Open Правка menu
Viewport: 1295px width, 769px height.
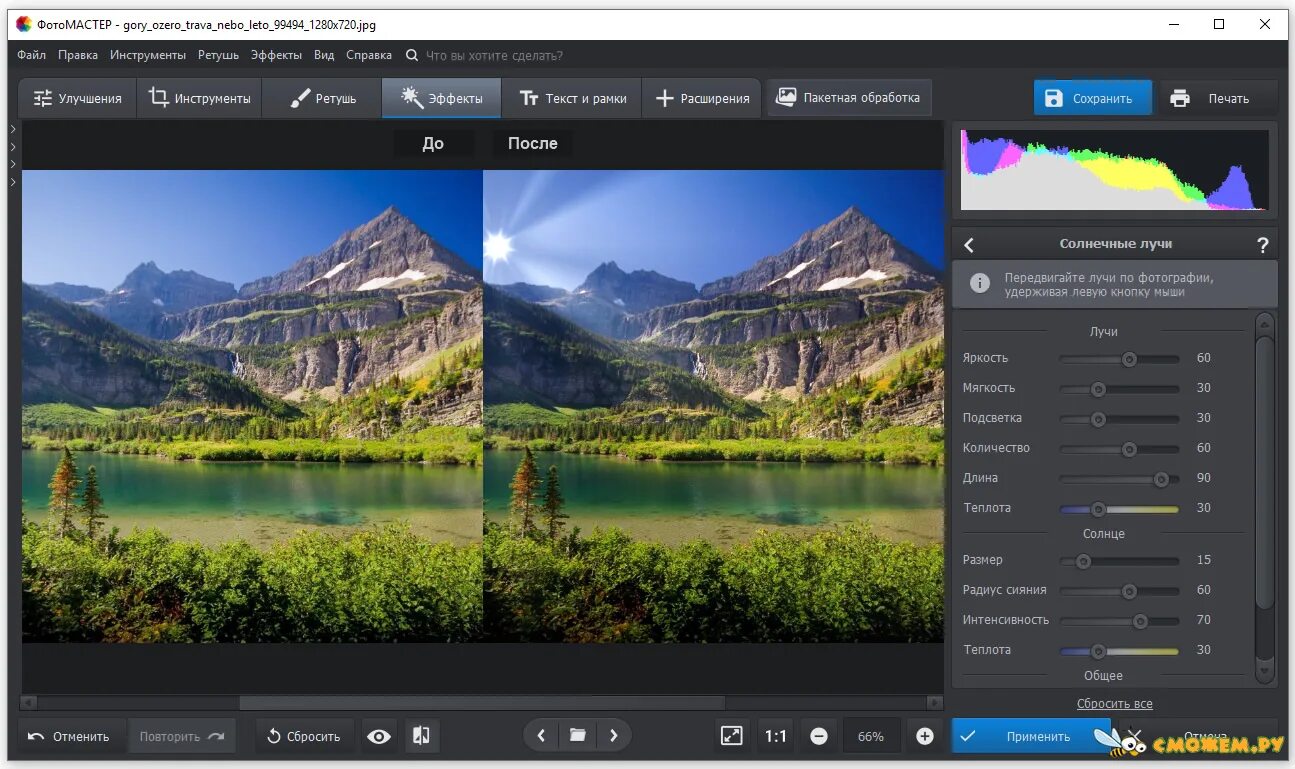tap(78, 55)
